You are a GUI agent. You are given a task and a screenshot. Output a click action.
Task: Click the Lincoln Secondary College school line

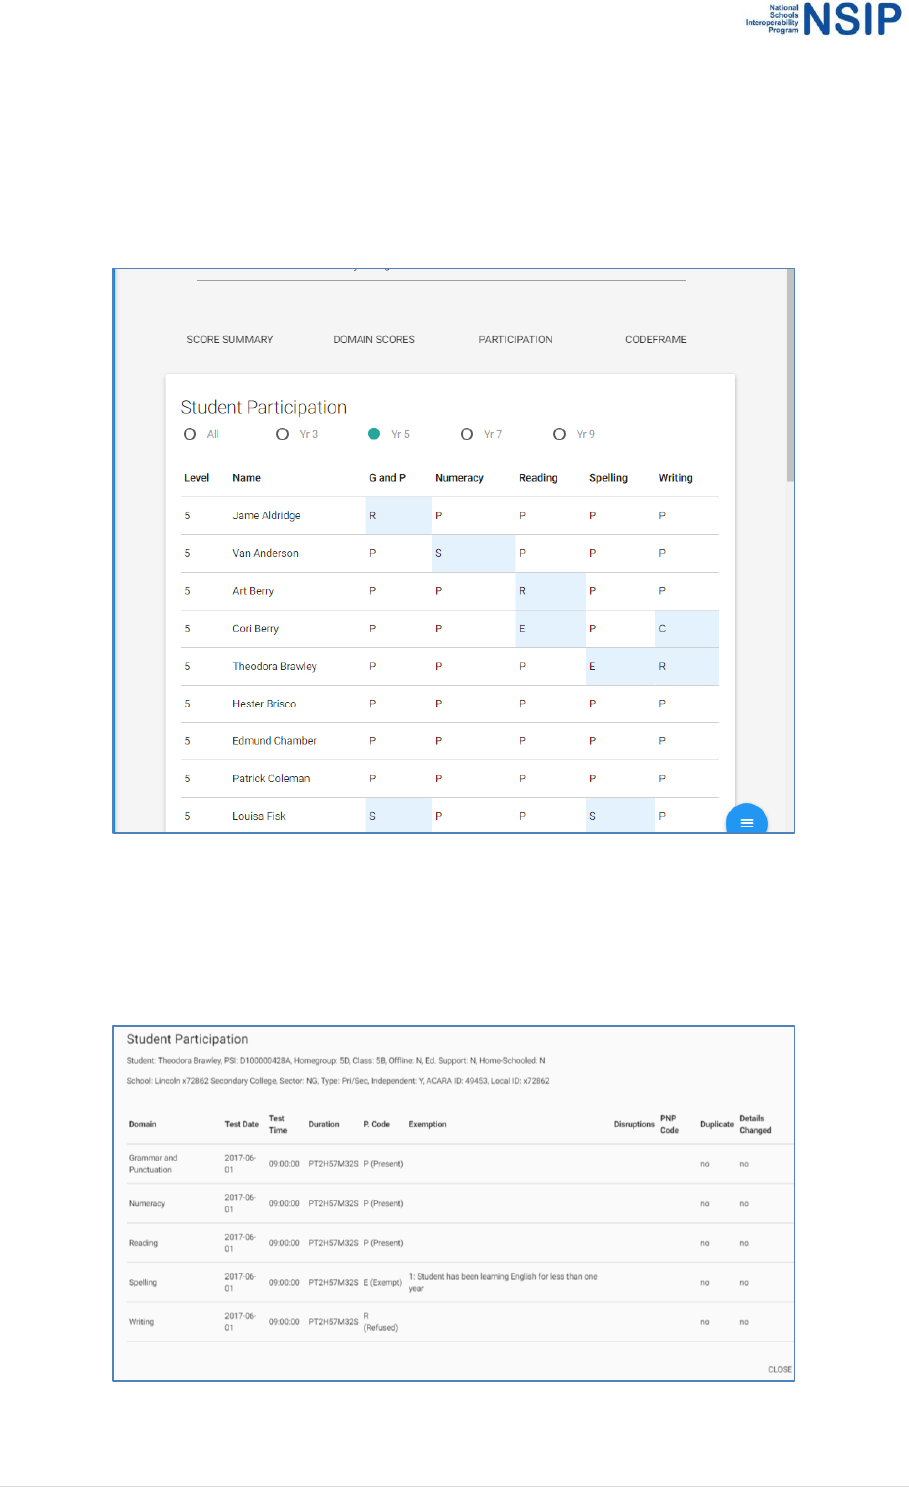pyautogui.click(x=338, y=1081)
